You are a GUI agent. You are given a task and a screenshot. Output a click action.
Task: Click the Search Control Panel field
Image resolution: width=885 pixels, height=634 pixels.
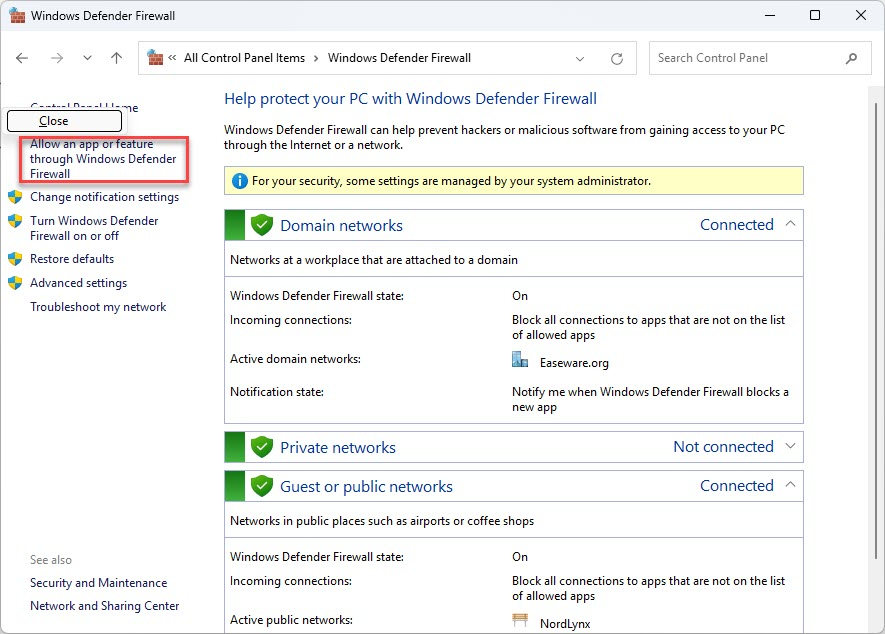tap(745, 58)
